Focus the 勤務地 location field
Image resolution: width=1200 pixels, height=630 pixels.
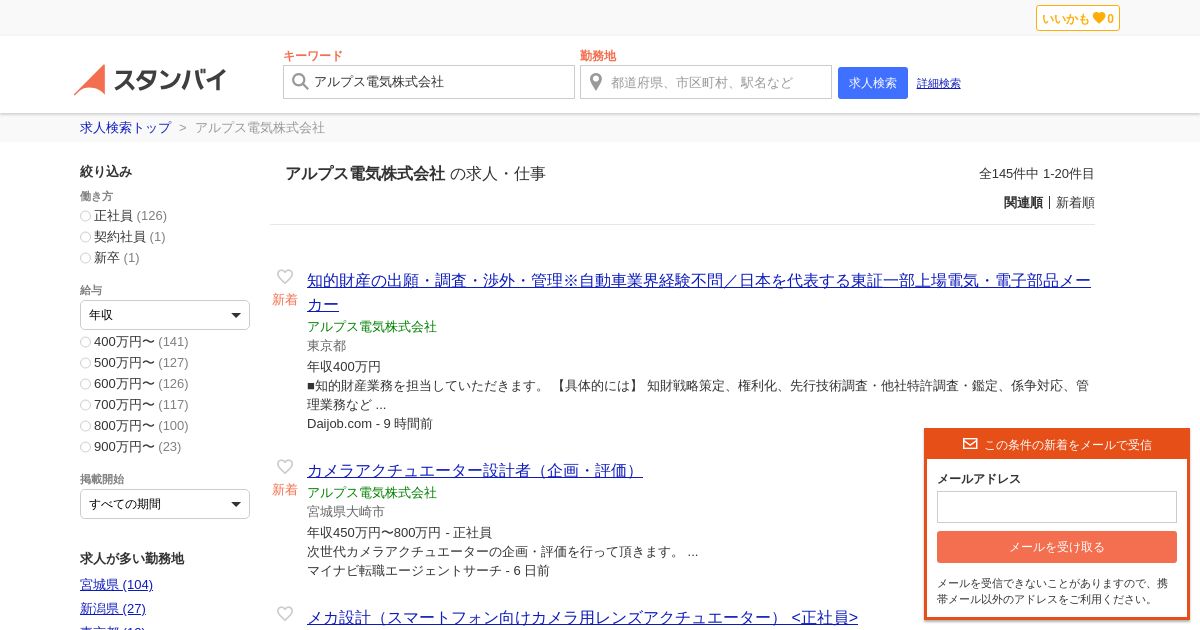coord(706,82)
